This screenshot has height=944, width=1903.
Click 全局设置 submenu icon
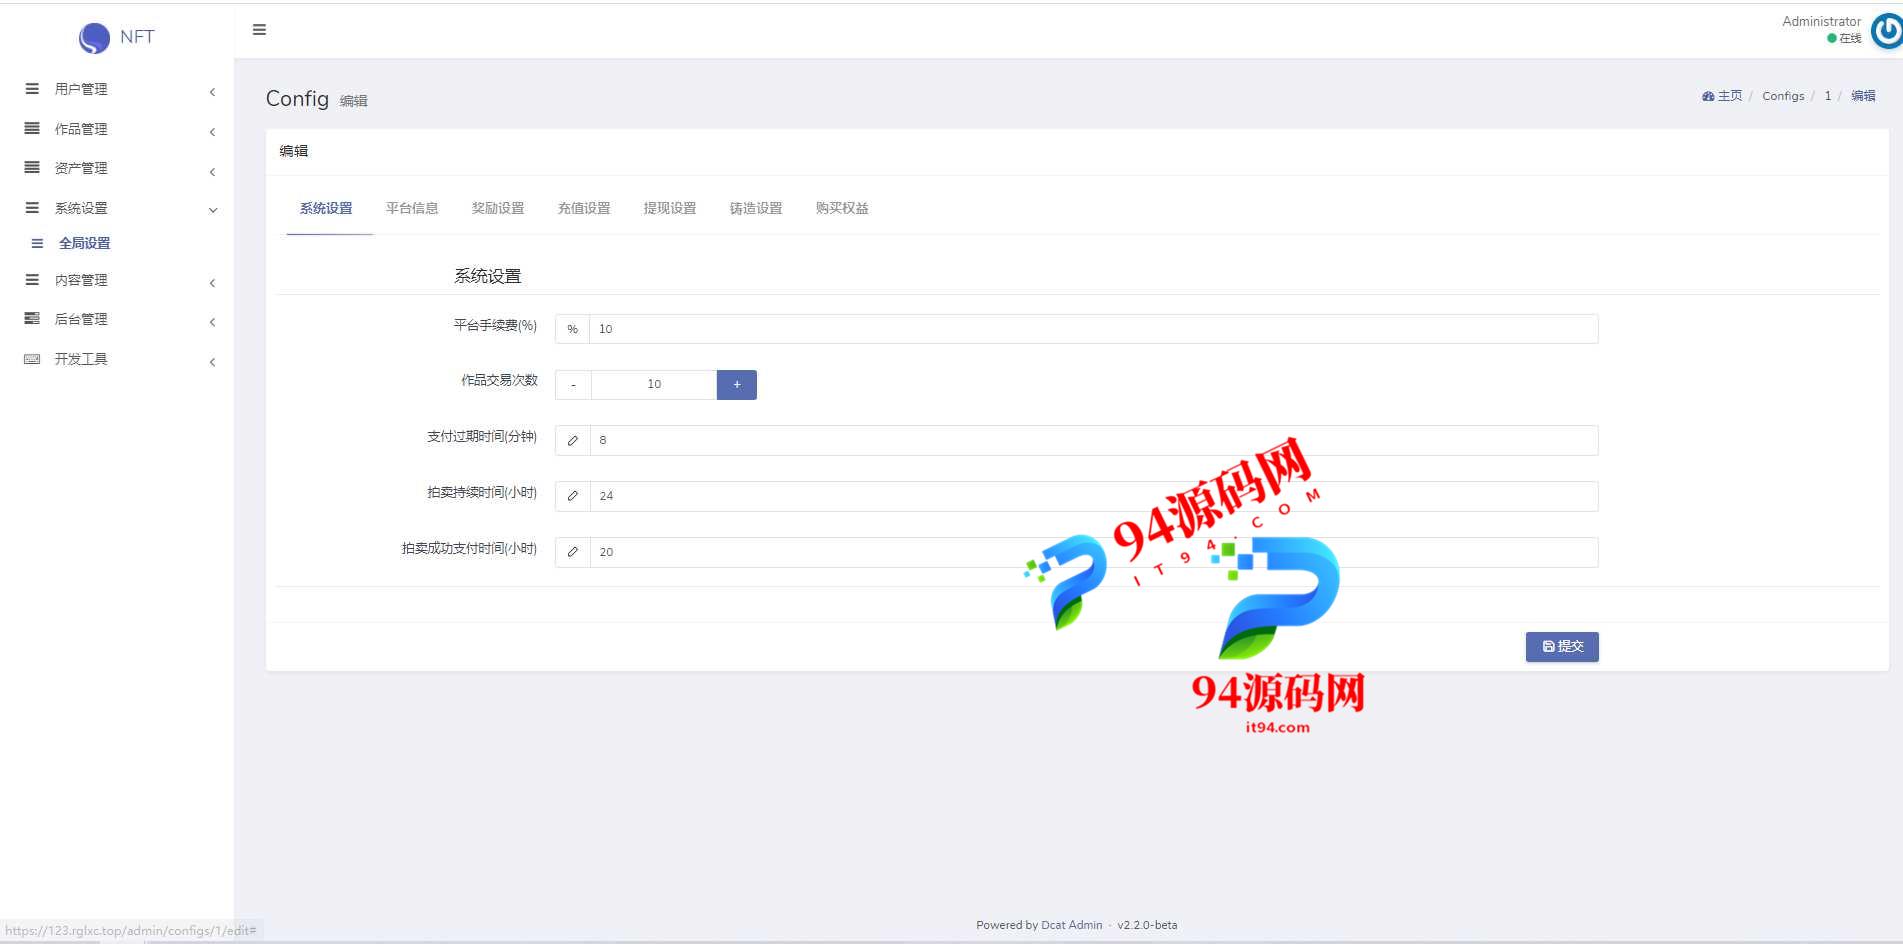coord(37,243)
